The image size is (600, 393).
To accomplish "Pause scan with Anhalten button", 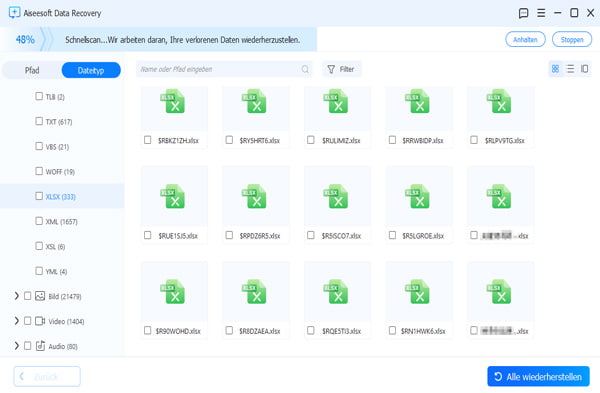I will coord(525,39).
